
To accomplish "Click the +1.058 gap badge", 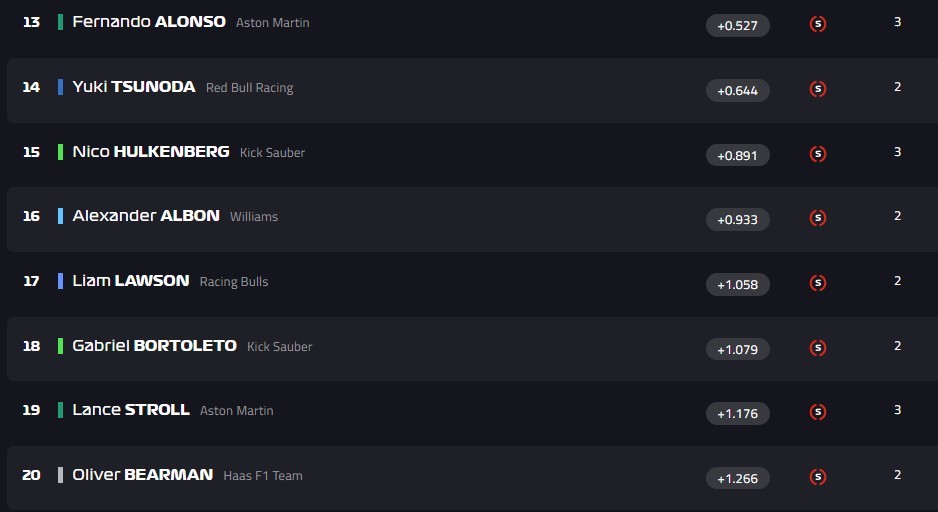I will (x=738, y=284).
